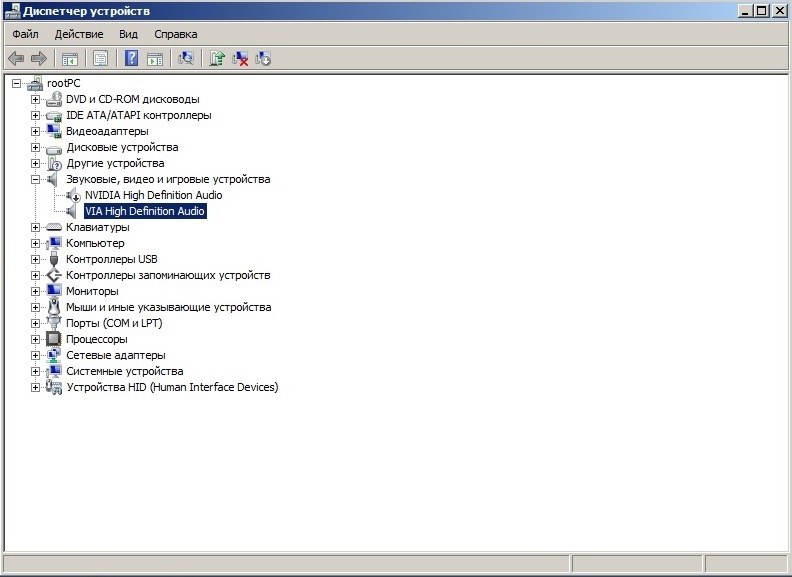The image size is (792, 577).
Task: Expand the Мониторы node
Action: tap(35, 291)
